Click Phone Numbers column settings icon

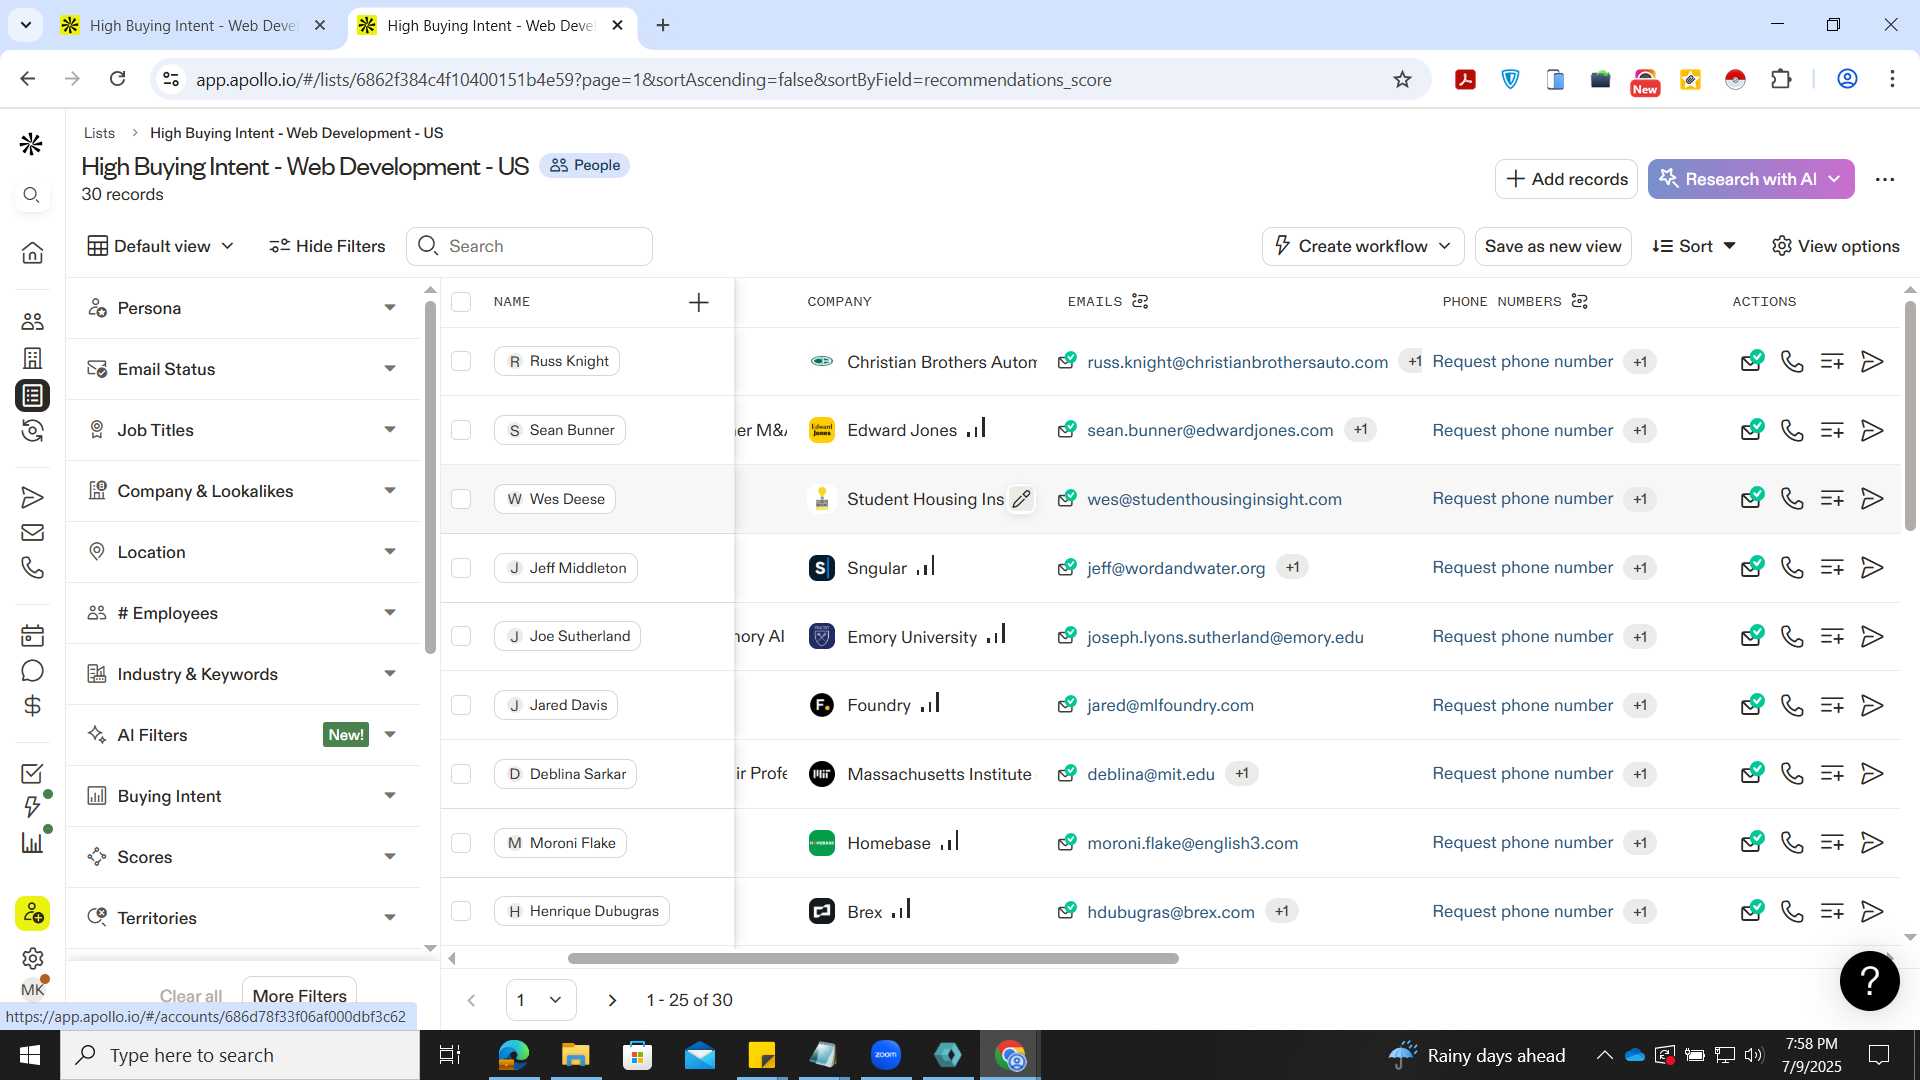point(1580,301)
